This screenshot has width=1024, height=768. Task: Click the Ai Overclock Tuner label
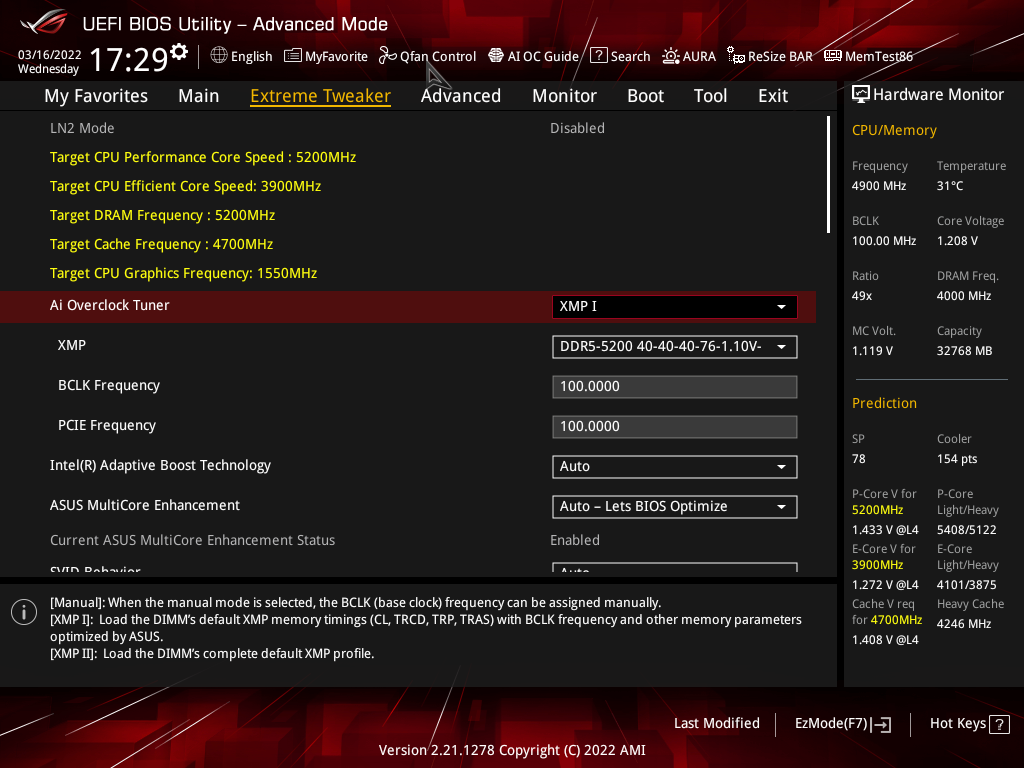tap(109, 305)
